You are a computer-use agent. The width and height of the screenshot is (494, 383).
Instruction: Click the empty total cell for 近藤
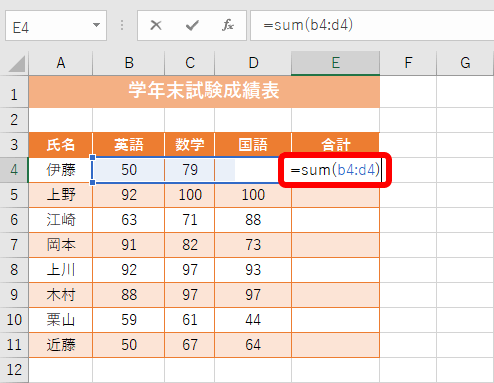pyautogui.click(x=335, y=345)
